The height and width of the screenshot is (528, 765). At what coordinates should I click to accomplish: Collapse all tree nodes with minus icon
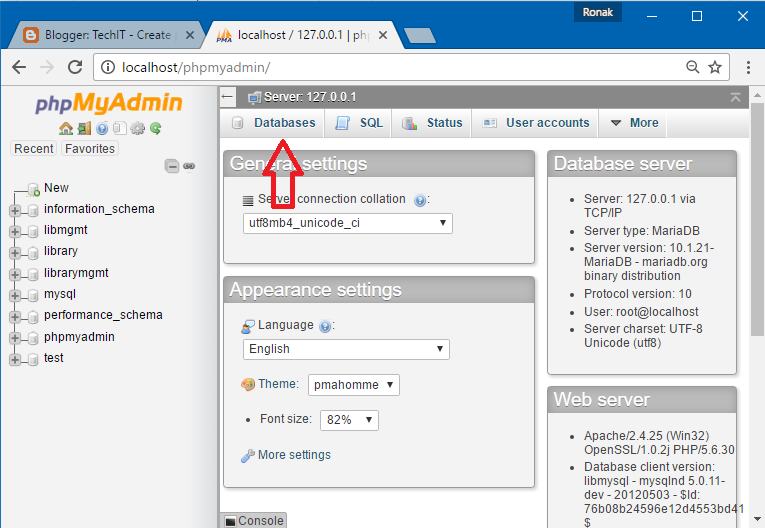[x=172, y=166]
